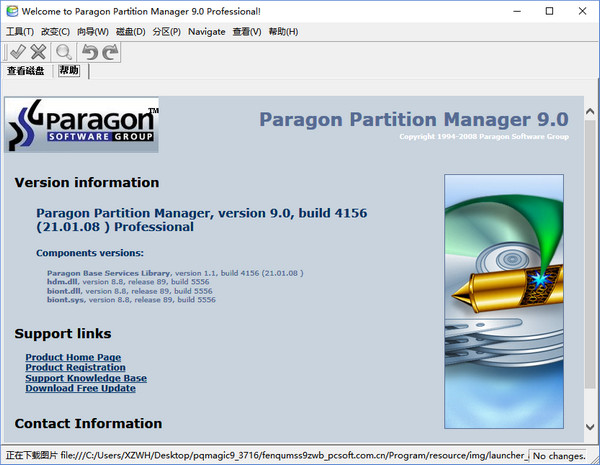Viewport: 600px width, 465px height.
Task: Click the hard disk artwork image
Action: point(504,301)
